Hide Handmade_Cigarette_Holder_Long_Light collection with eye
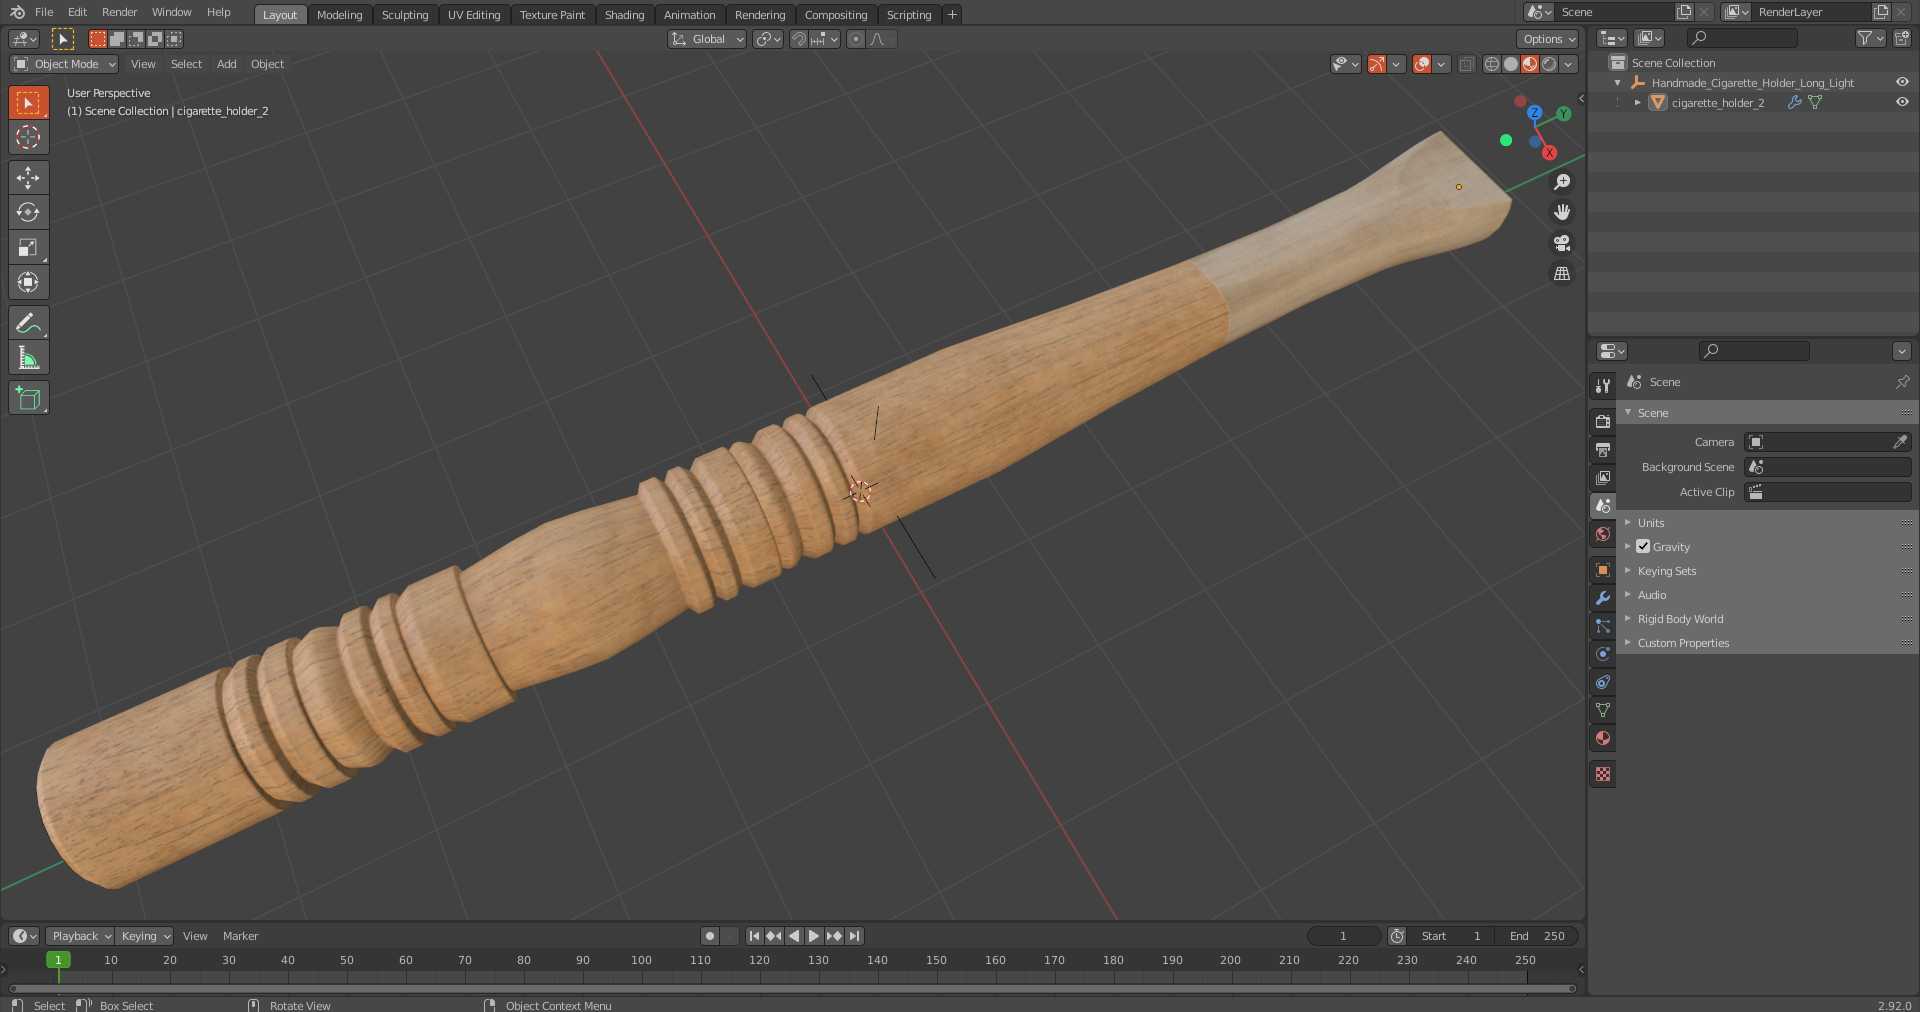 click(1902, 82)
